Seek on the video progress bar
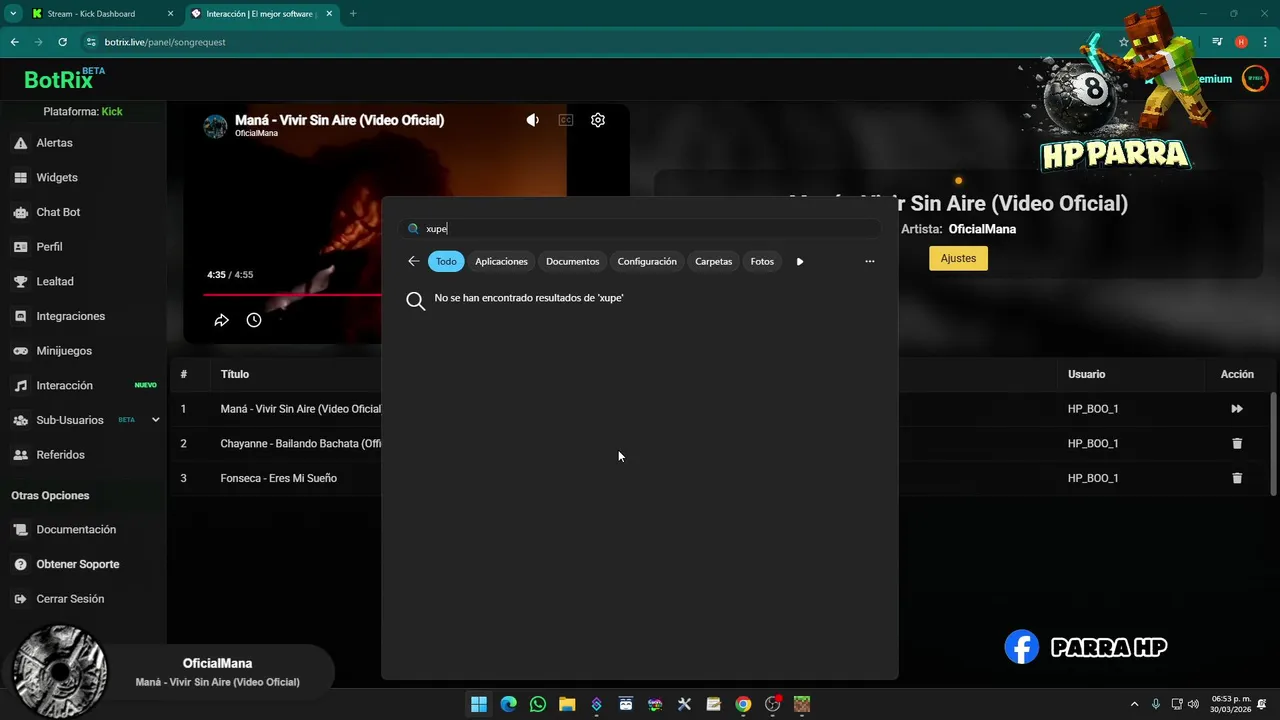Viewport: 1280px width, 720px height. (x=292, y=294)
